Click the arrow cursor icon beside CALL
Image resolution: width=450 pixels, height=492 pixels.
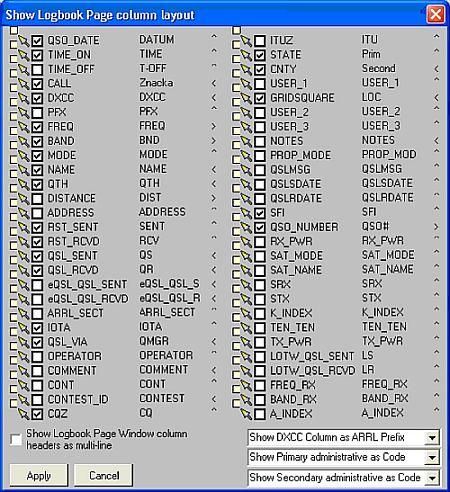[x=23, y=83]
